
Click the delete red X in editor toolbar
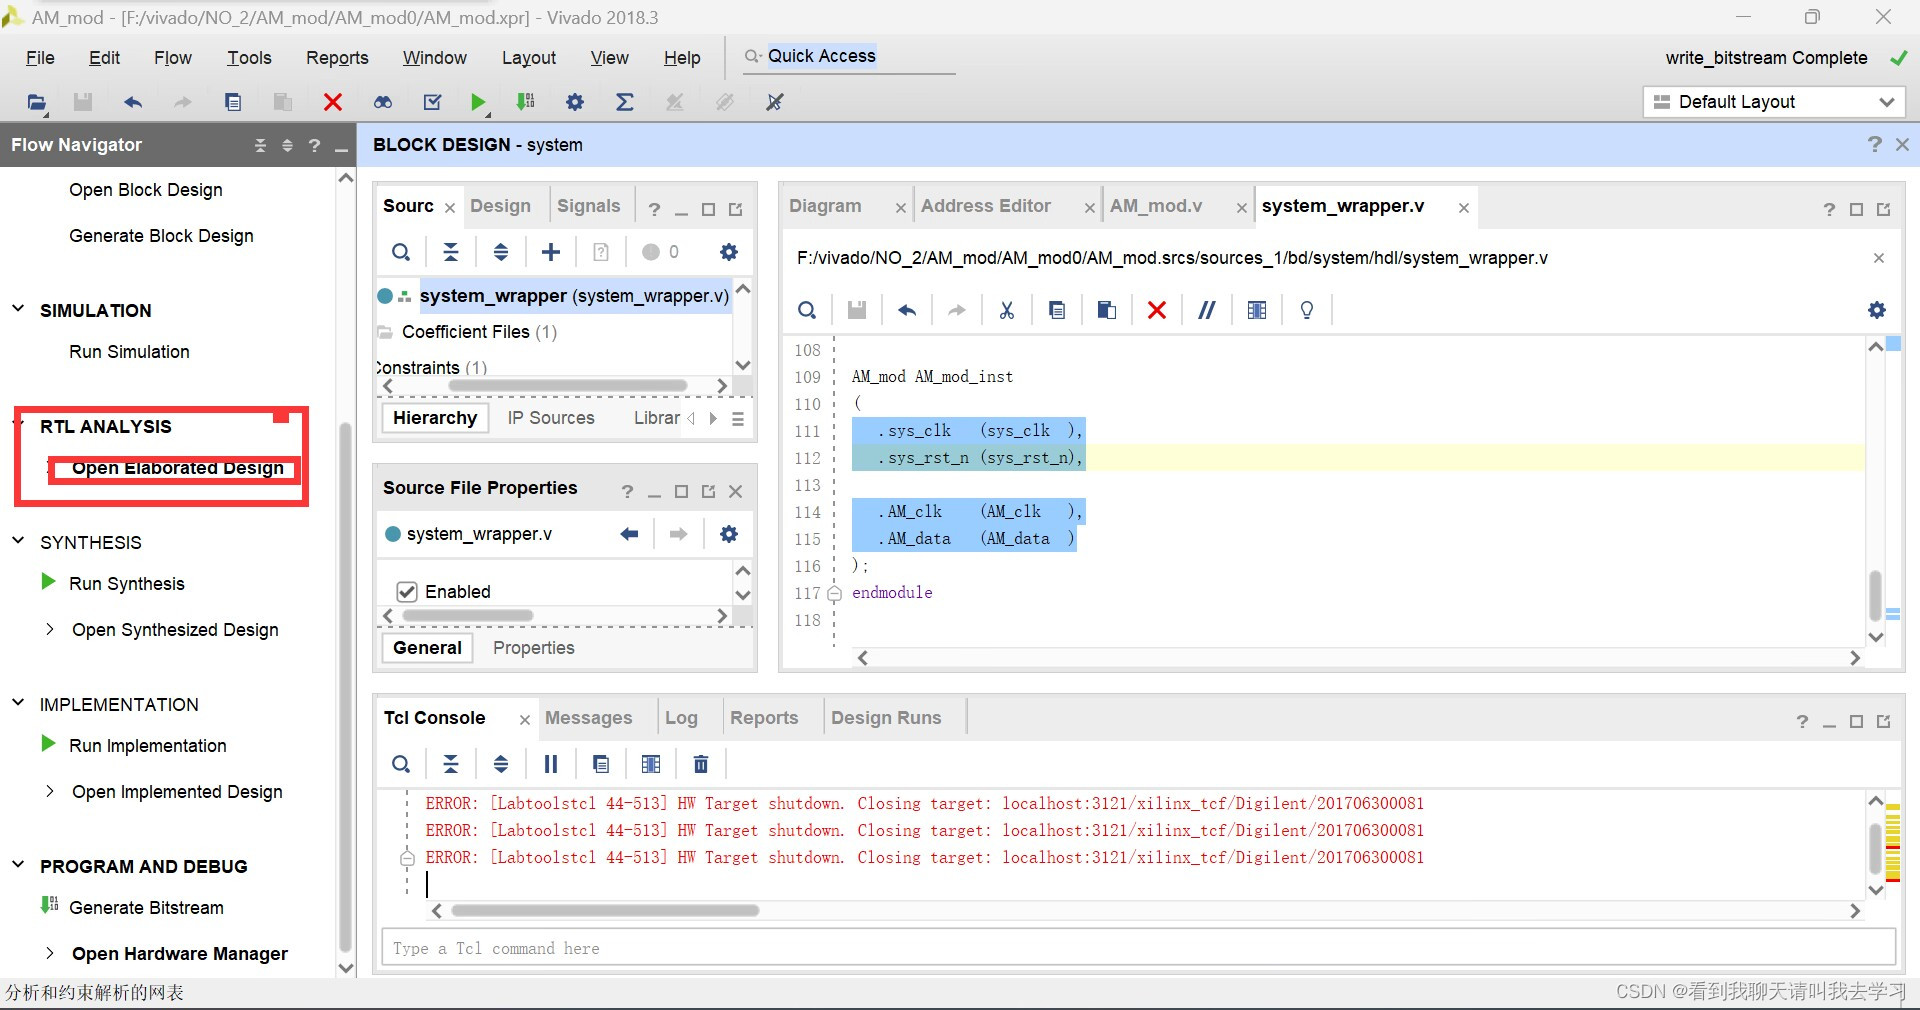click(x=1157, y=310)
